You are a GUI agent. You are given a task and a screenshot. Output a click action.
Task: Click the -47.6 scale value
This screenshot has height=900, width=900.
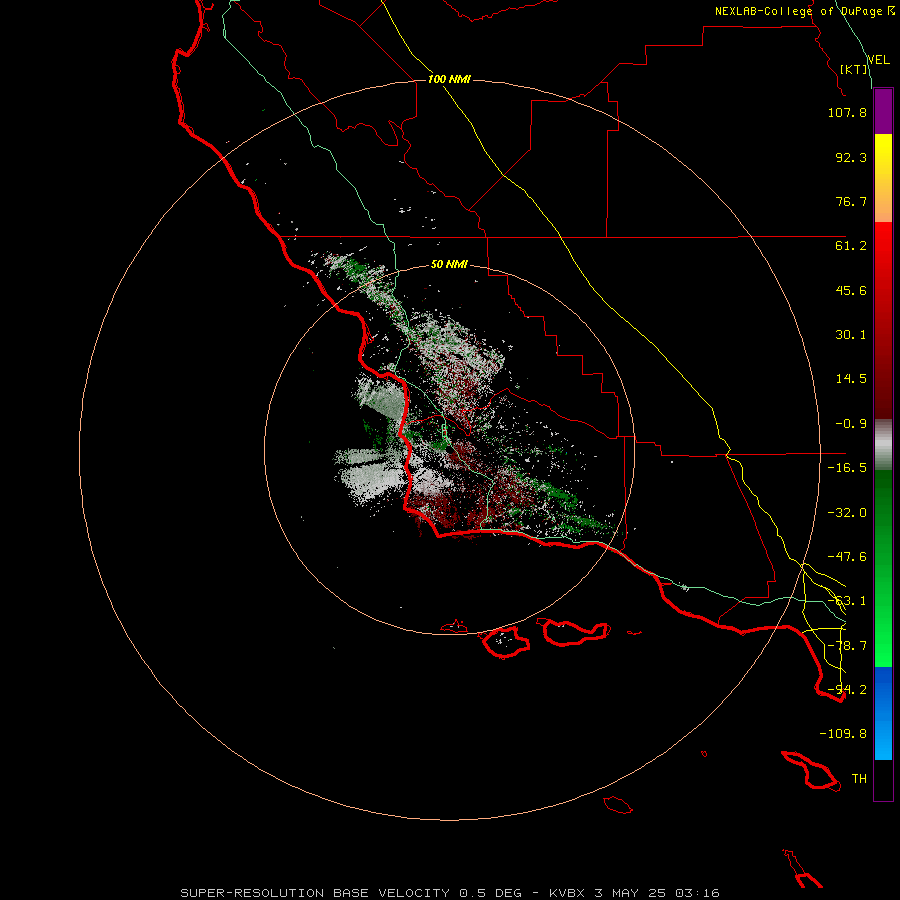pos(847,557)
